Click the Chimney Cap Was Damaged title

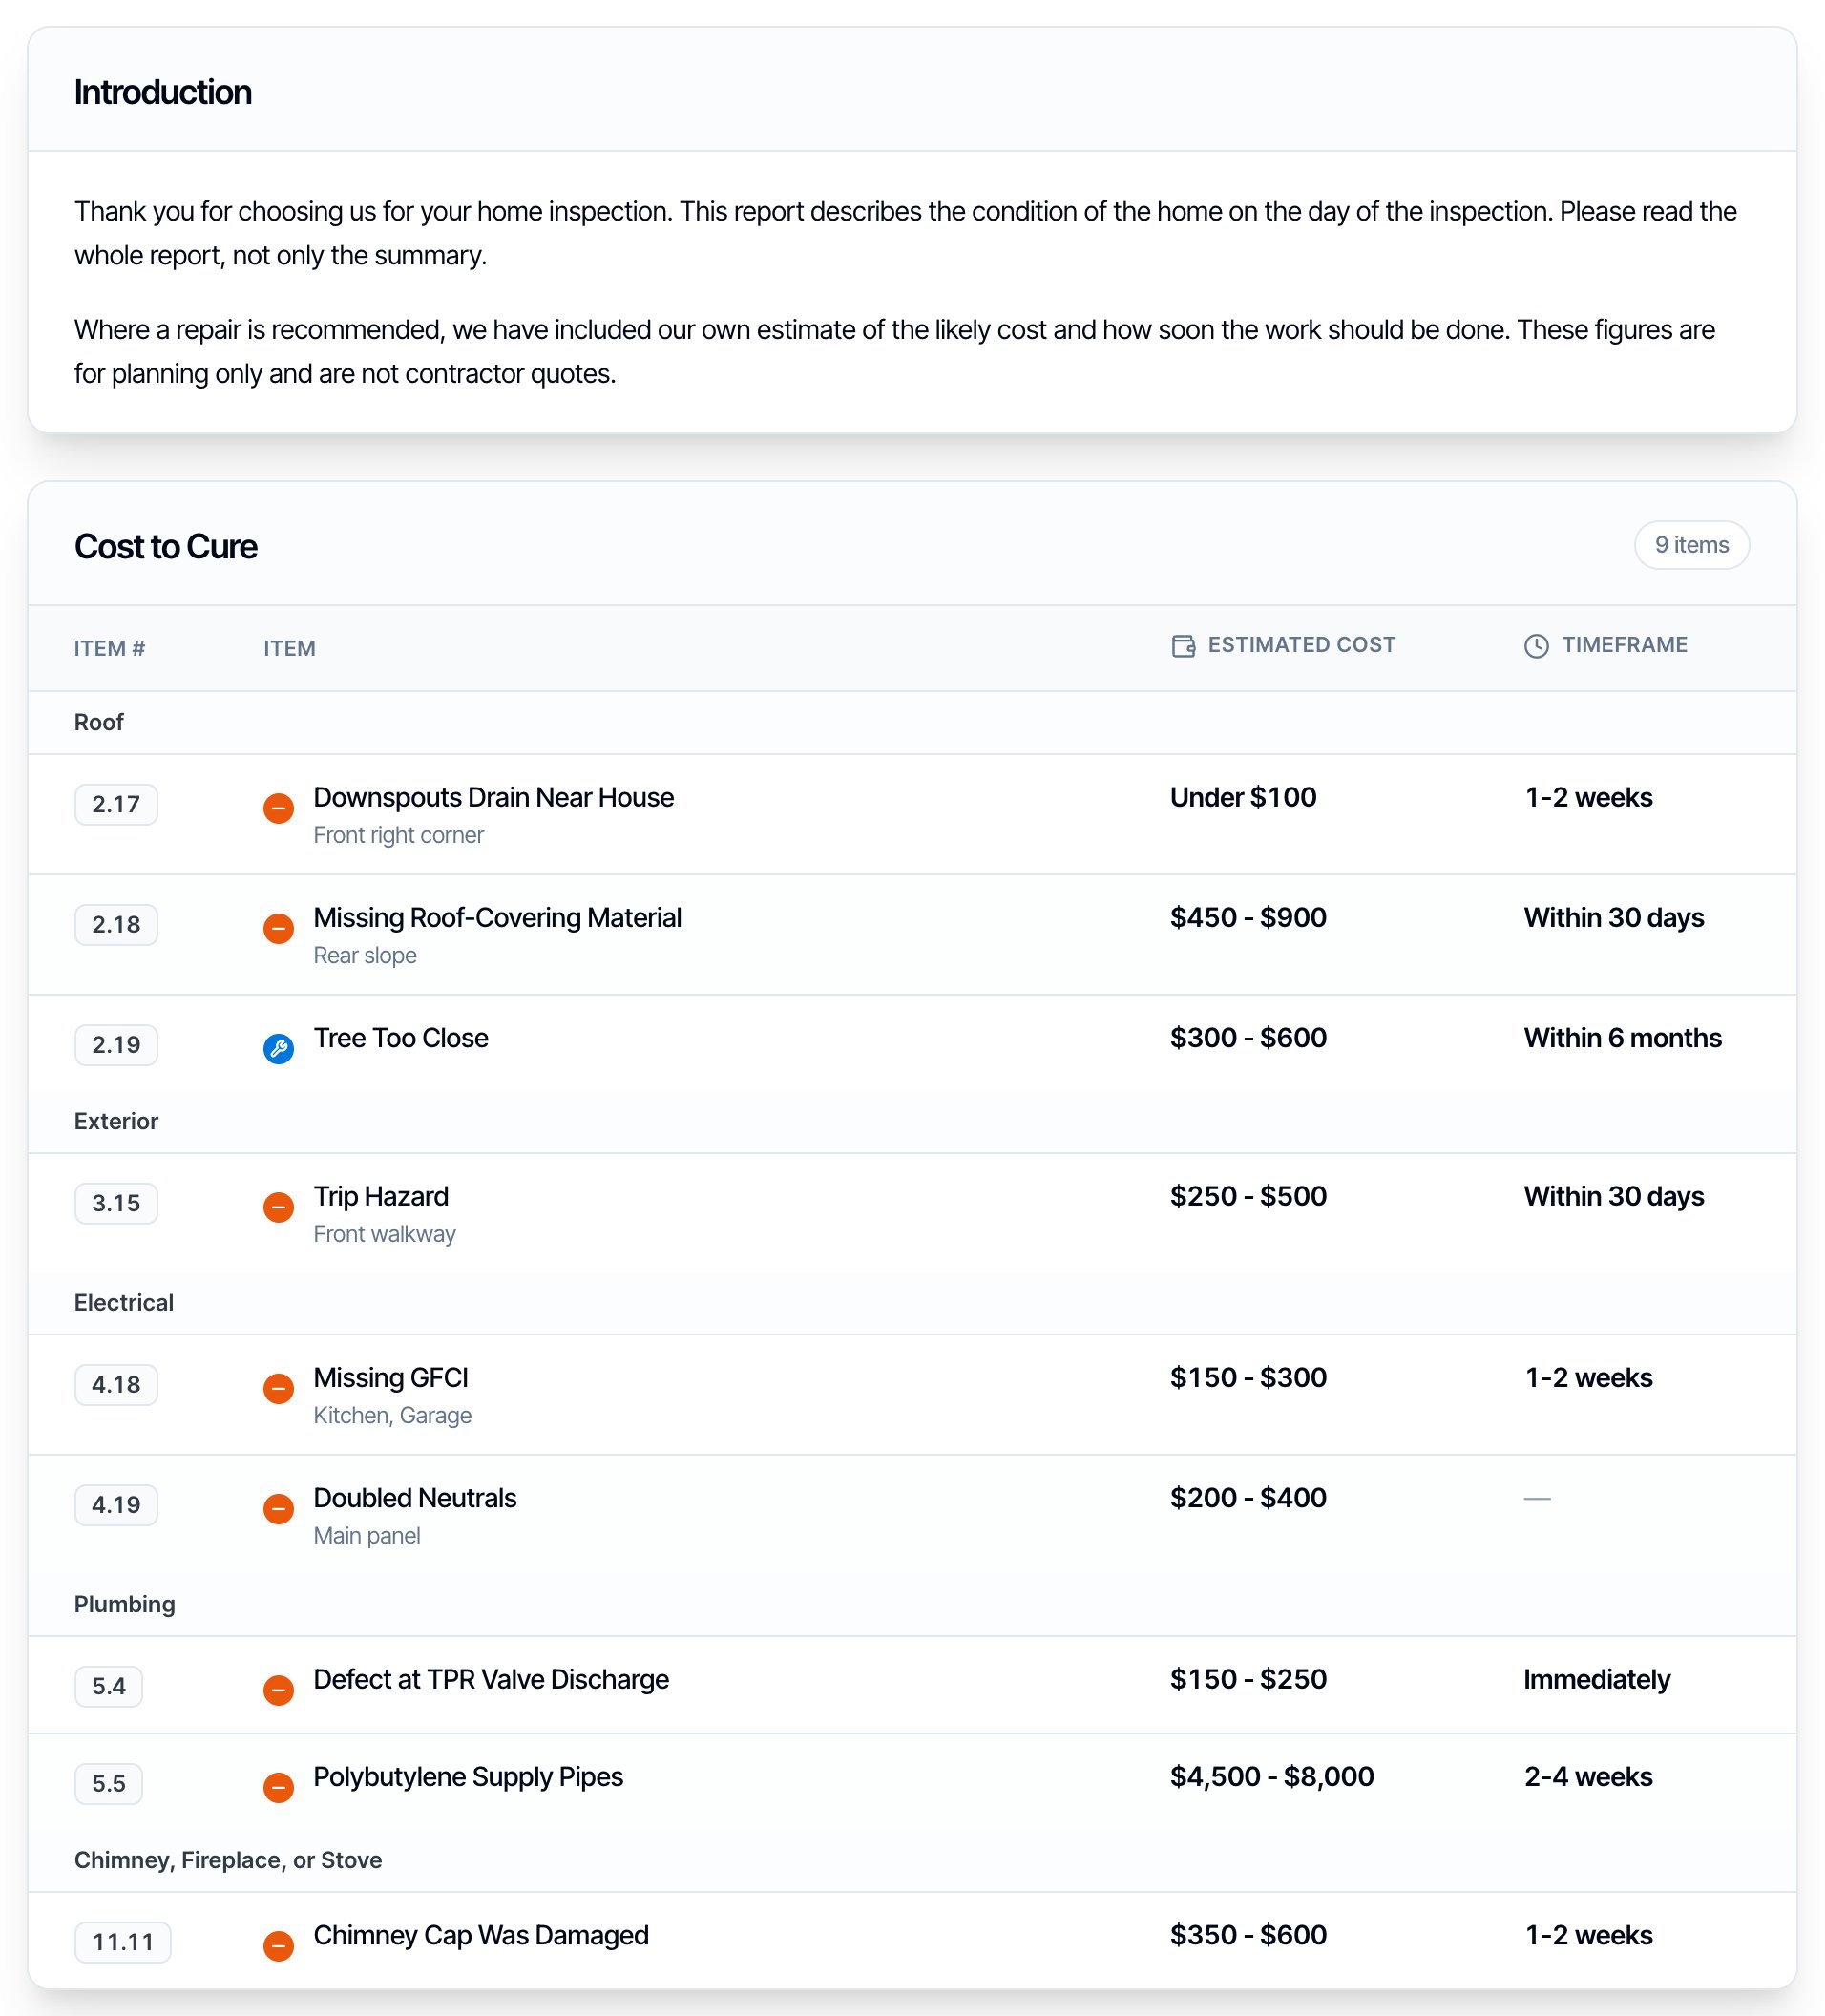tap(481, 1935)
